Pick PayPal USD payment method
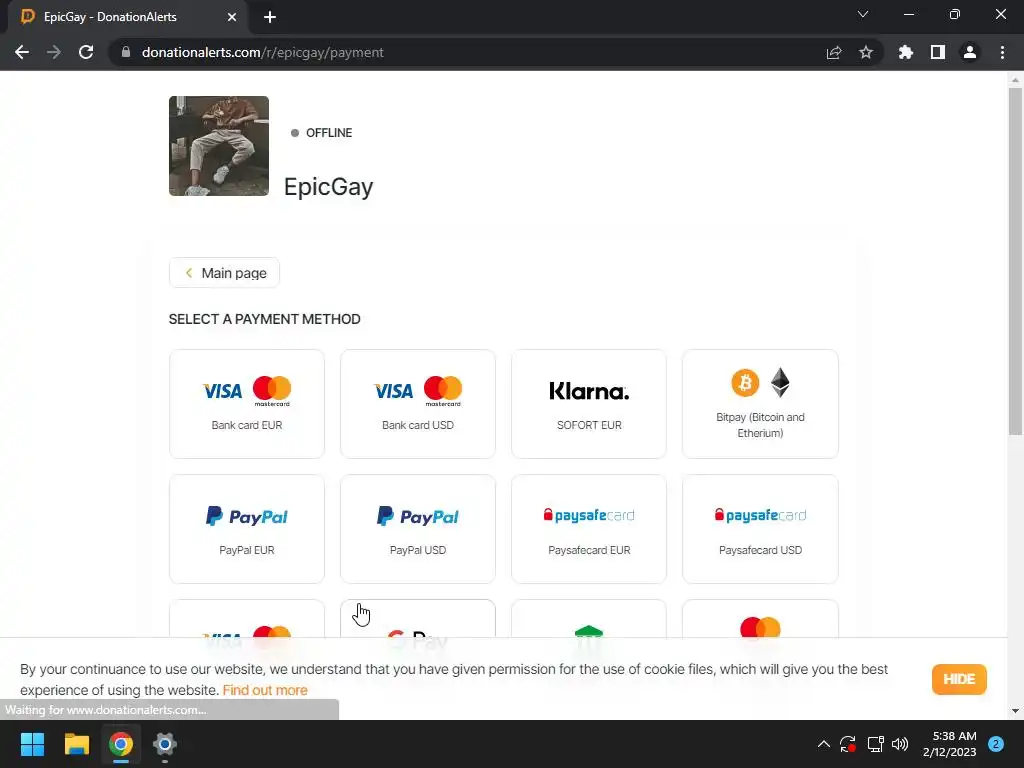The width and height of the screenshot is (1024, 768). [418, 529]
